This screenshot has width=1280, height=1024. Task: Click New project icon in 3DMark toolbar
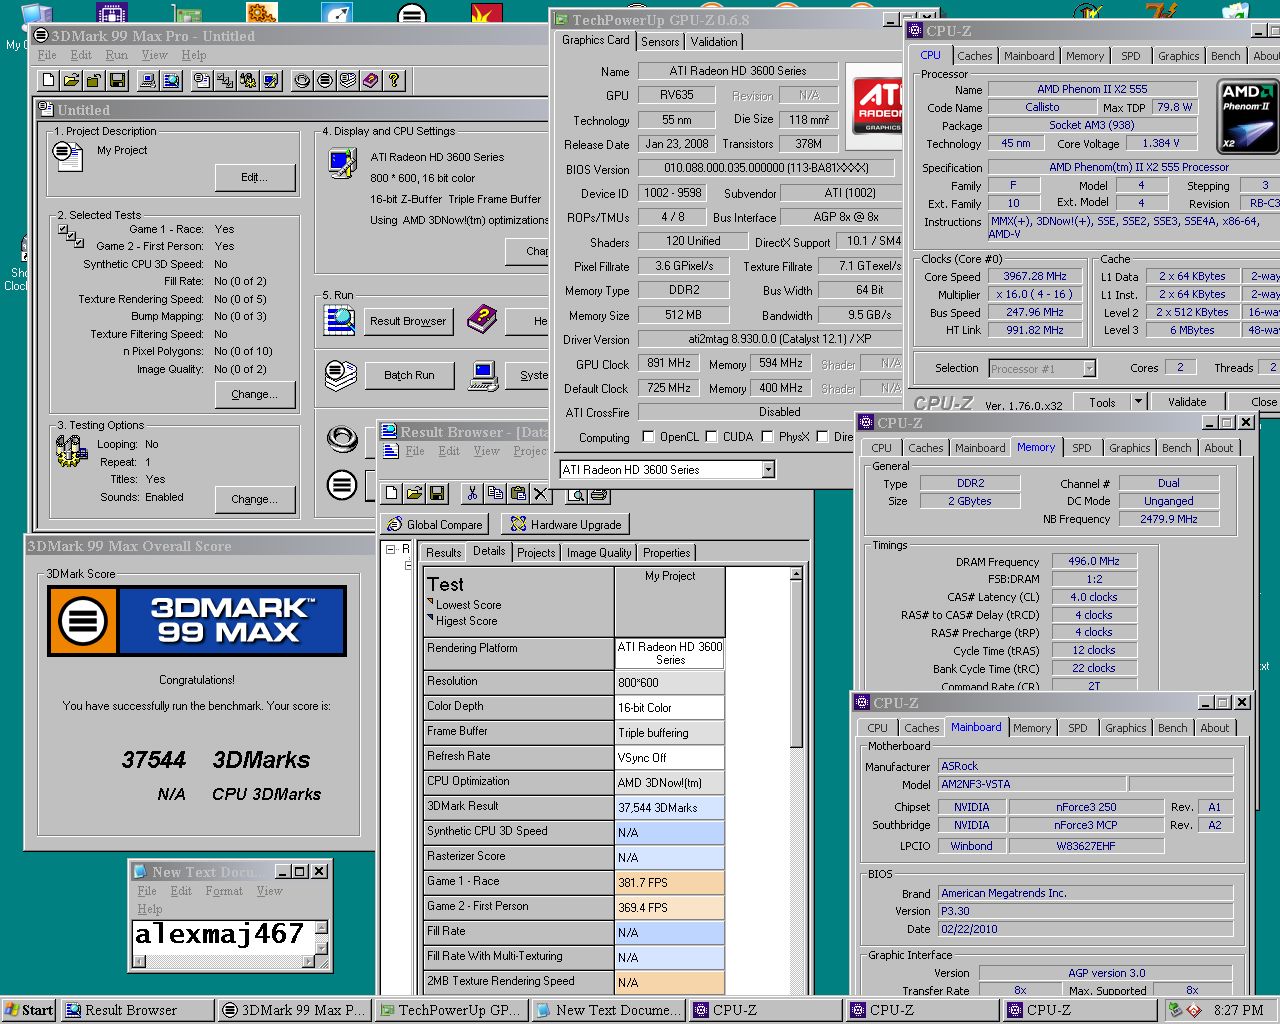pyautogui.click(x=48, y=80)
